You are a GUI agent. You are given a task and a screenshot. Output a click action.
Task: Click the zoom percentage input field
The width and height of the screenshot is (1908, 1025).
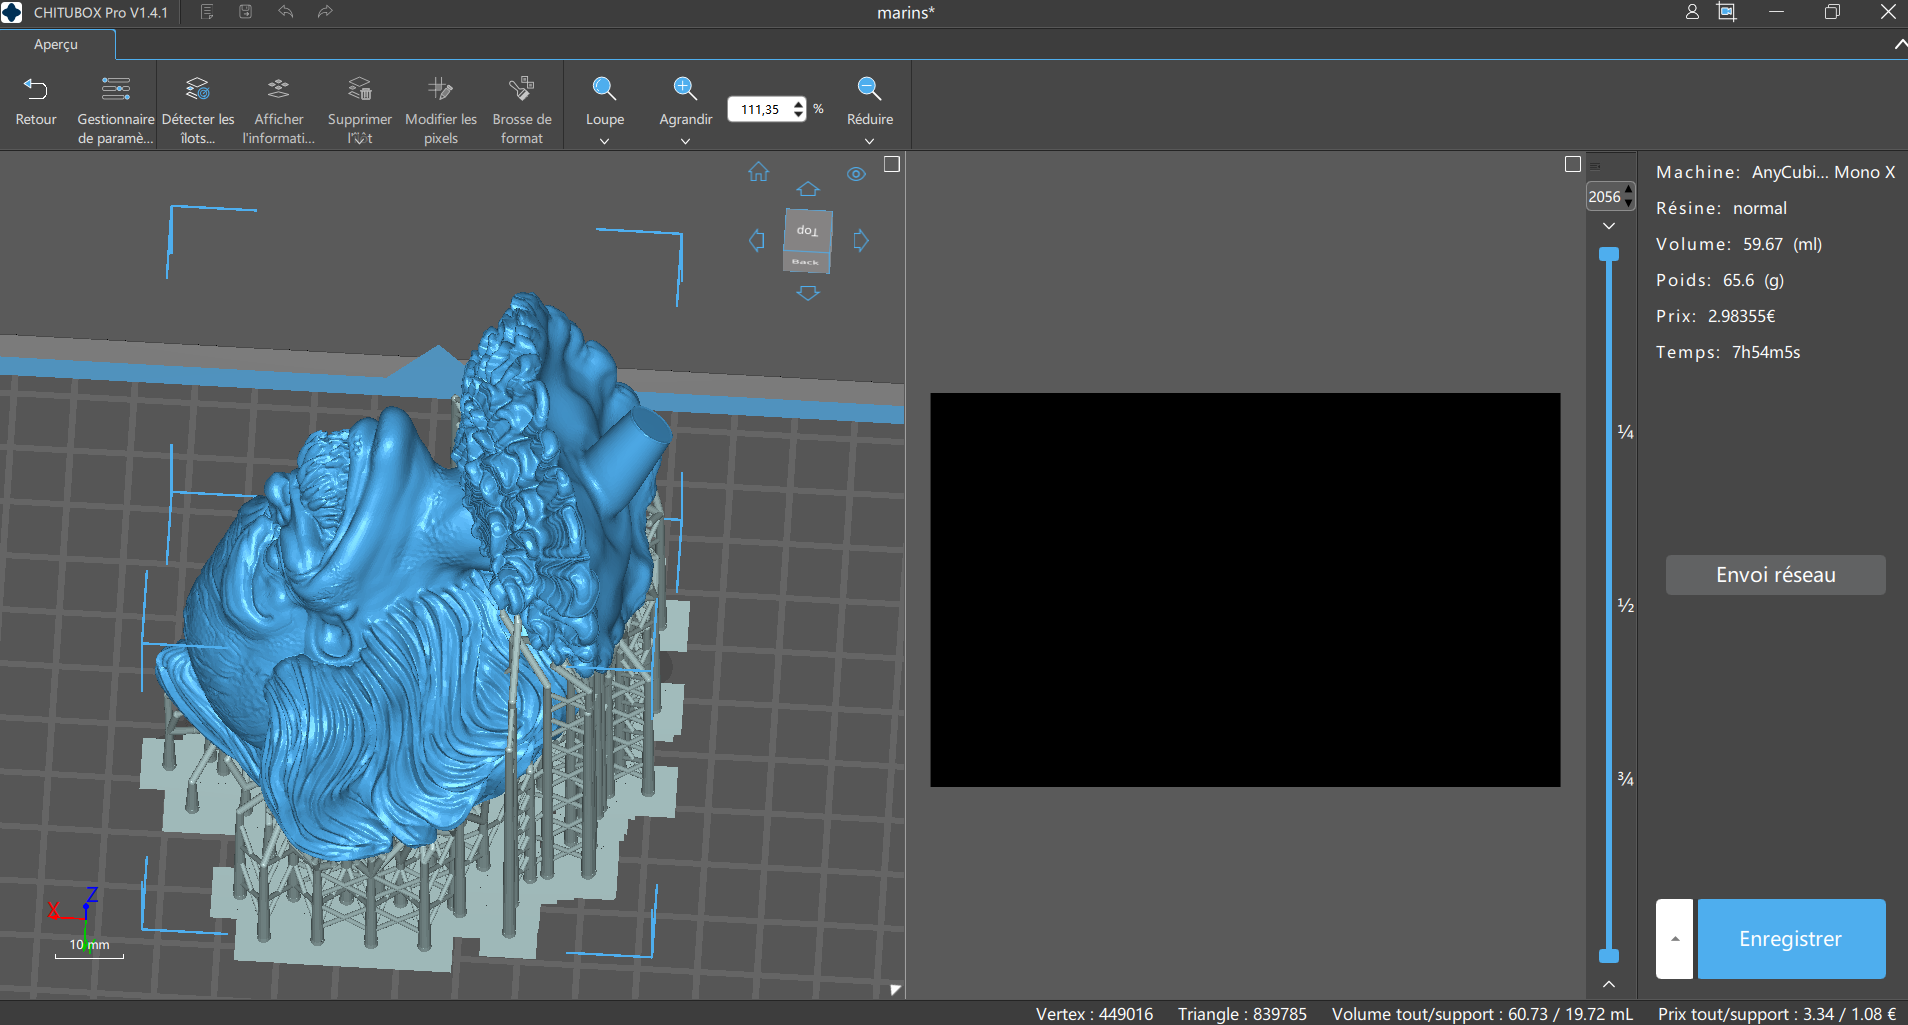click(x=760, y=109)
